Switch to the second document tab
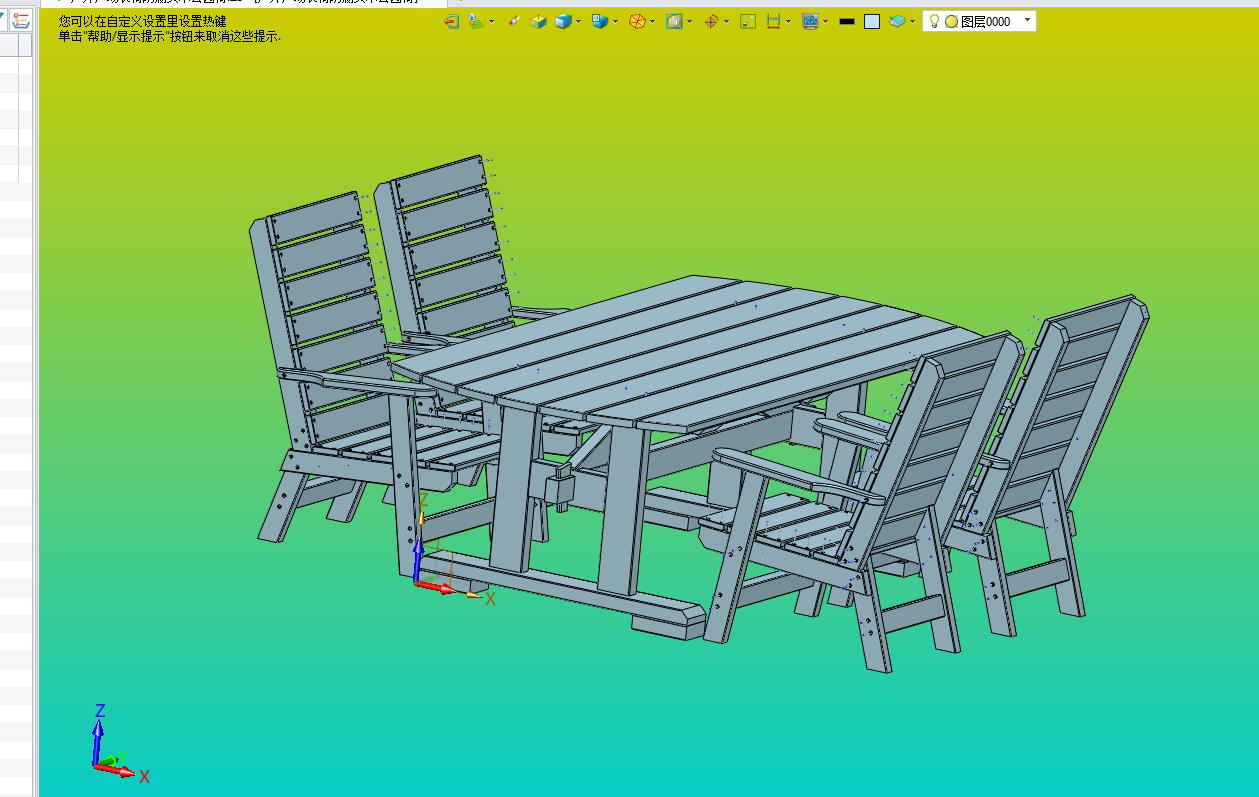 coord(340,2)
